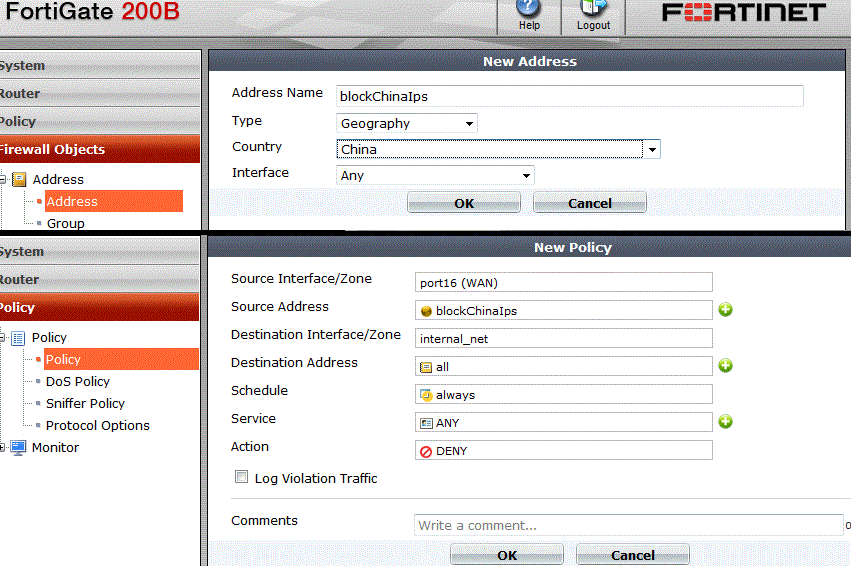Add another Service with green plus

pyautogui.click(x=726, y=422)
